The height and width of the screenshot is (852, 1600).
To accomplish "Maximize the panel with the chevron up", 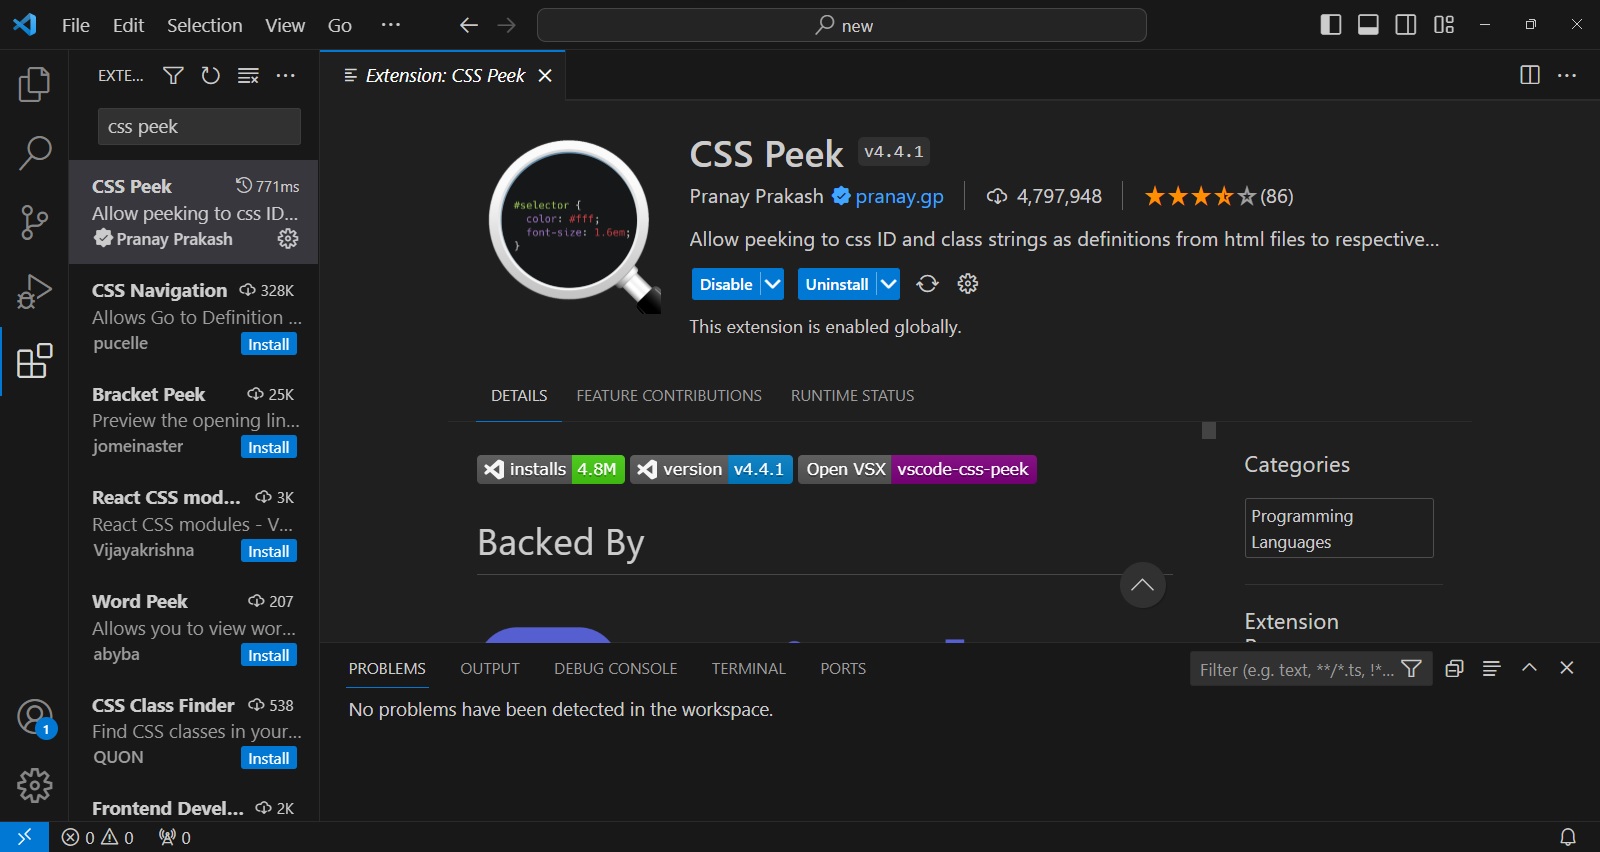I will tap(1529, 668).
